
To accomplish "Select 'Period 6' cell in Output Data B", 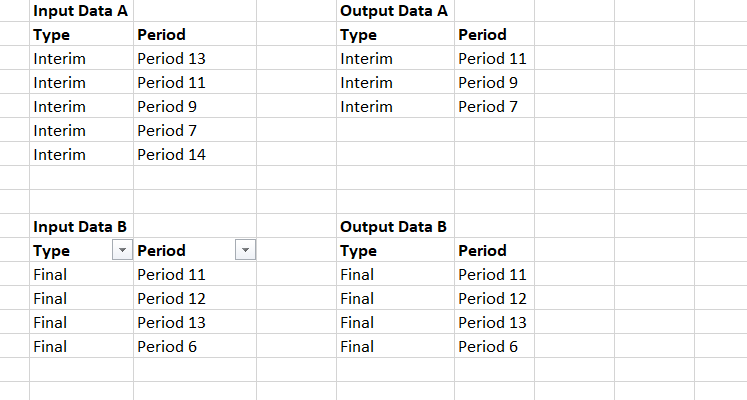I will (488, 347).
